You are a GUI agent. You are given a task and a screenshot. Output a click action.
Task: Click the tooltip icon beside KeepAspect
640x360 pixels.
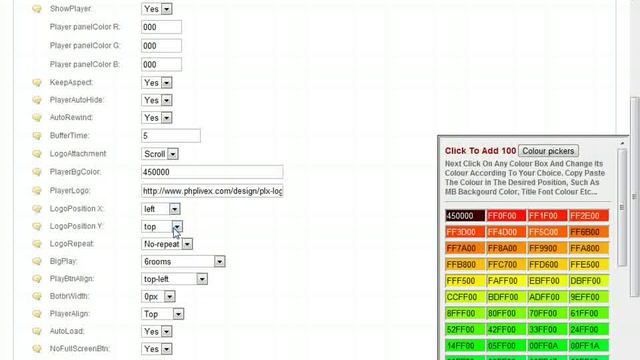tap(37, 82)
